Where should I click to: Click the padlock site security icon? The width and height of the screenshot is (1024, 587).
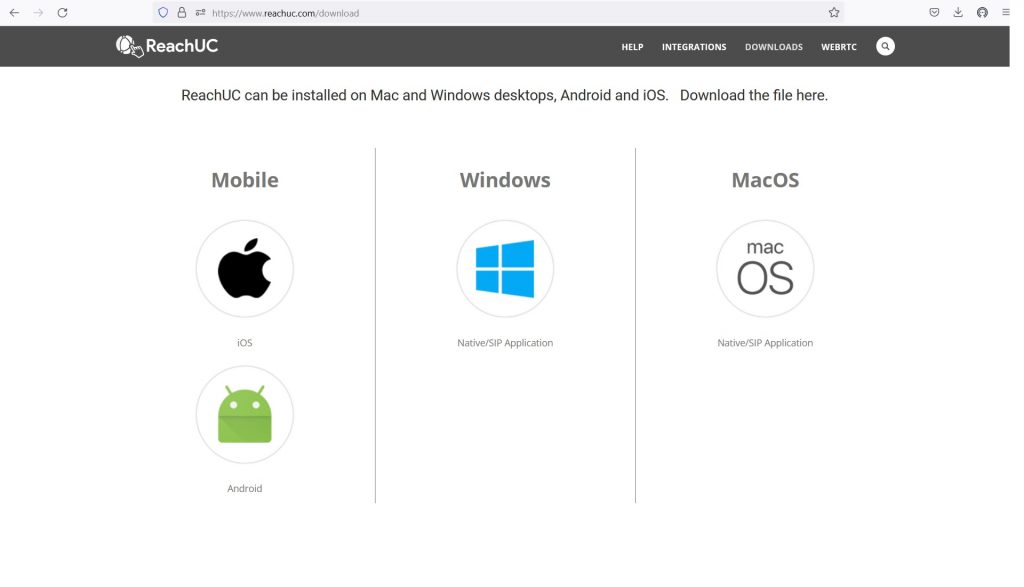coord(182,12)
